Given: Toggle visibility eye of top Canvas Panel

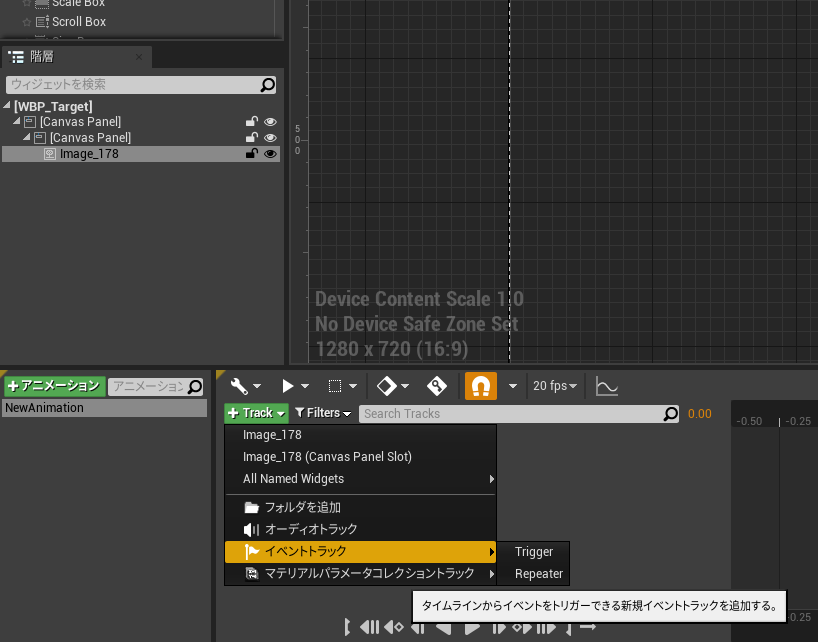Looking at the screenshot, I should pyautogui.click(x=270, y=122).
